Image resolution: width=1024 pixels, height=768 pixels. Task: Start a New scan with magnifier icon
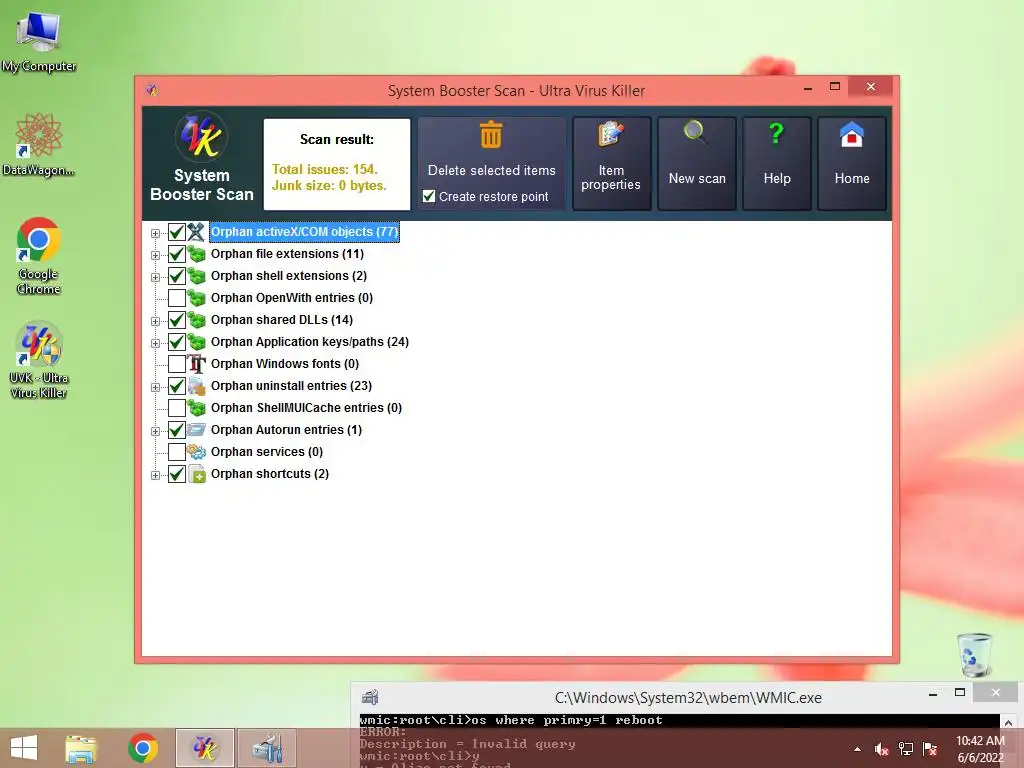(x=695, y=133)
